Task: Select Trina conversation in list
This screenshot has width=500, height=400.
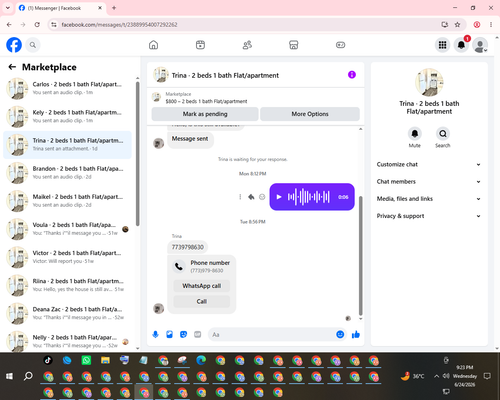Action: point(67,145)
